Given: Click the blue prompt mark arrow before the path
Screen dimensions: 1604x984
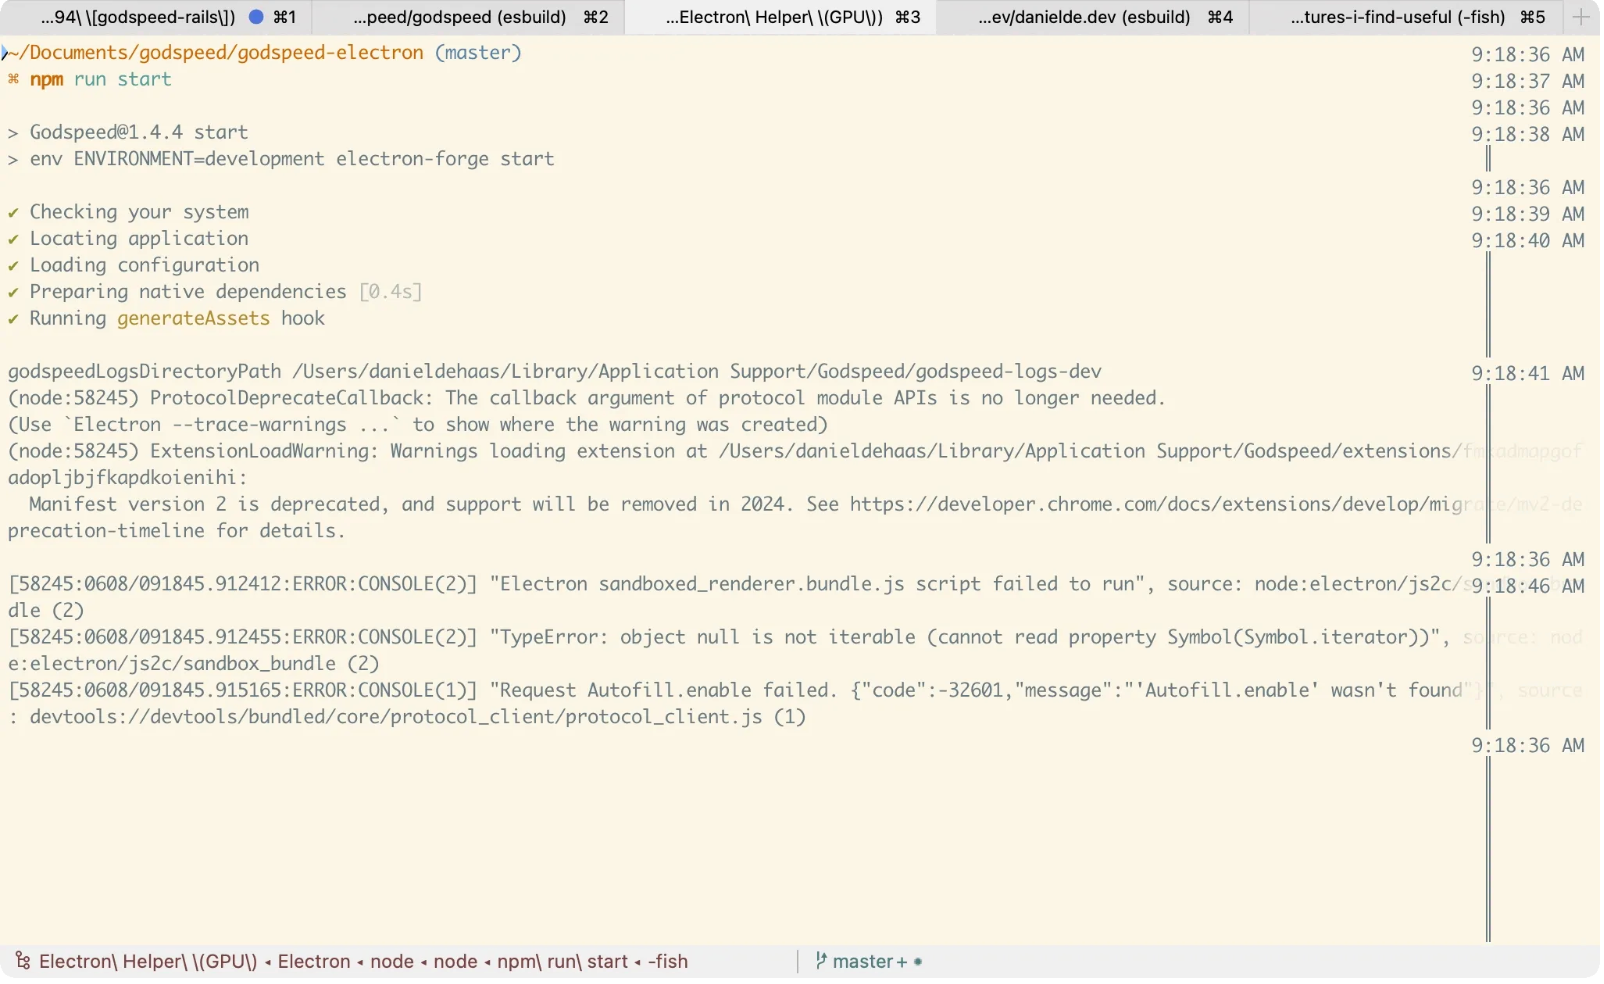Looking at the screenshot, I should tap(4, 53).
